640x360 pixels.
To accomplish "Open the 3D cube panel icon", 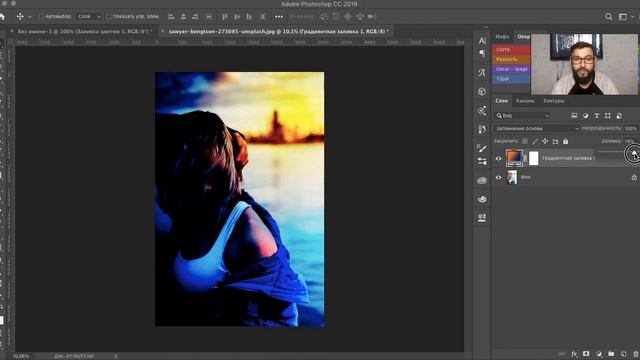I will (x=482, y=91).
